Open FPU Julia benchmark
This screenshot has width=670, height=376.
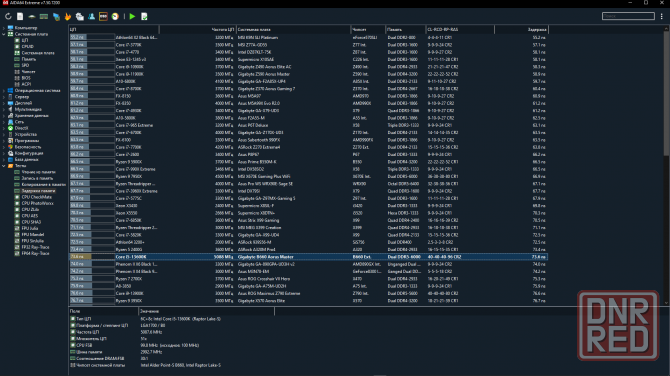click(30, 228)
